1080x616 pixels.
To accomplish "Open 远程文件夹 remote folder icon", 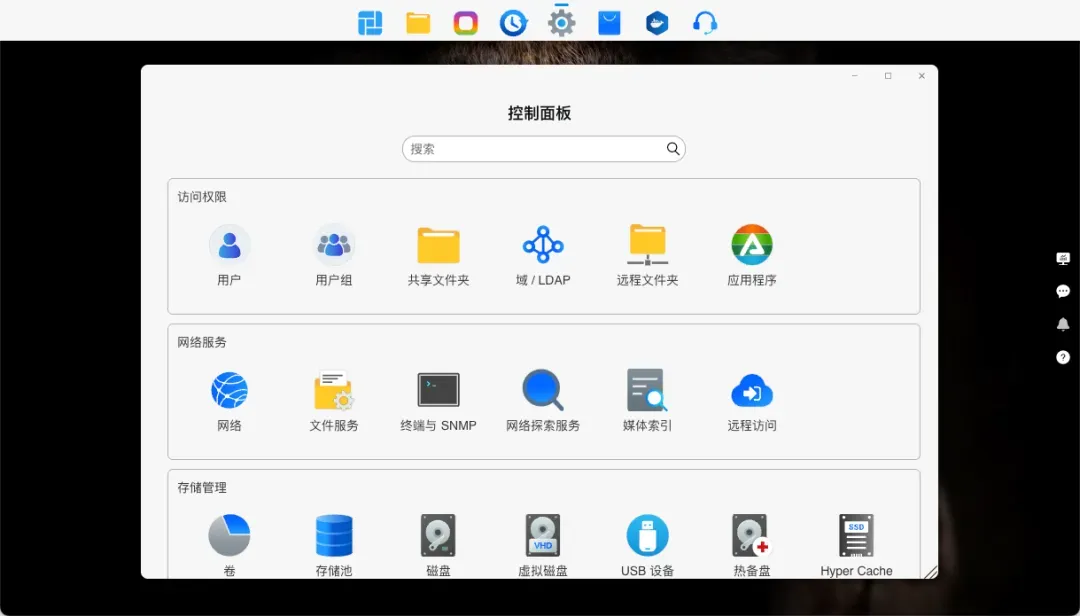I will 647,245.
